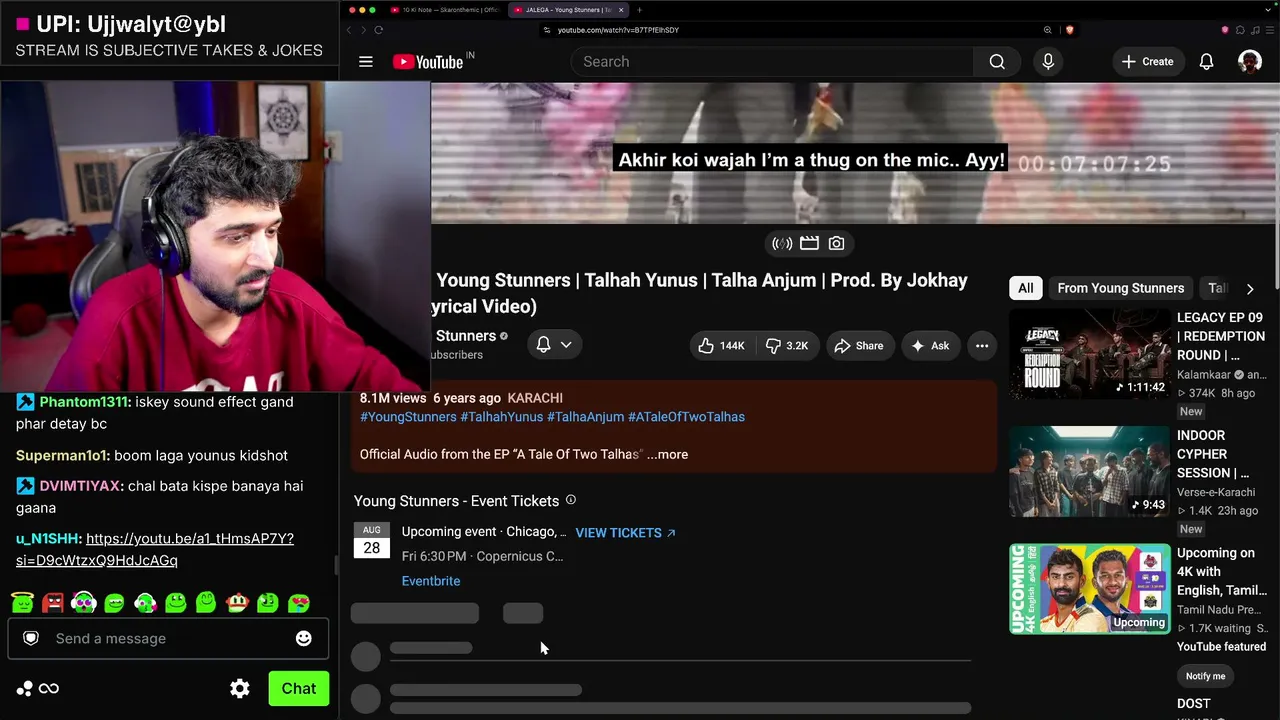The width and height of the screenshot is (1280, 720).
Task: Close the JALEGA browser tab
Action: pos(619,10)
